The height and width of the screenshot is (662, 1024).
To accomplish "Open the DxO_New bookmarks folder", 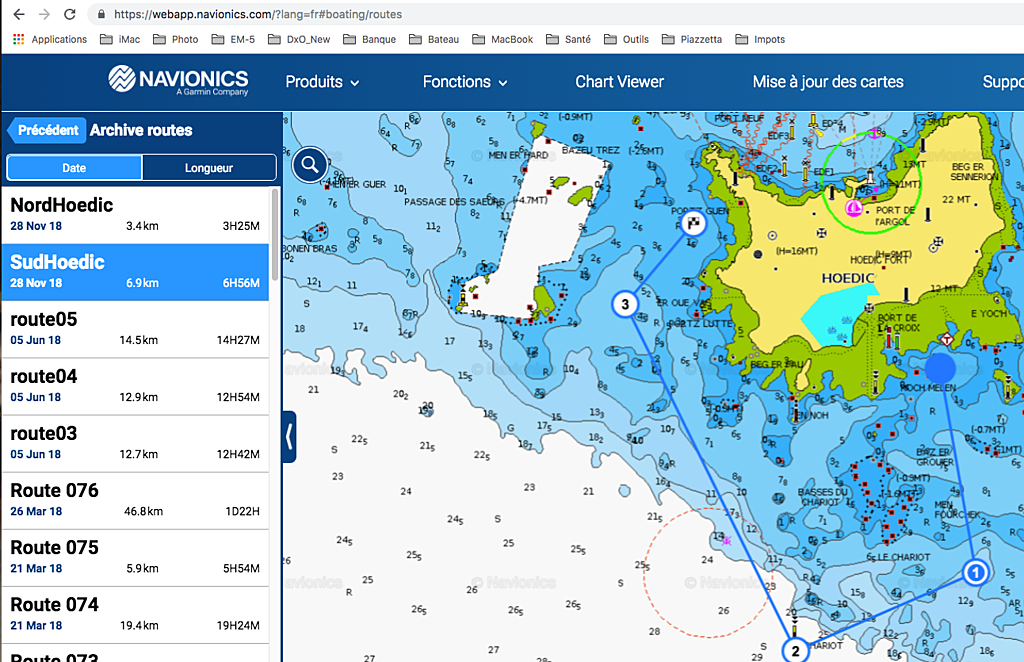I will pyautogui.click(x=299, y=39).
